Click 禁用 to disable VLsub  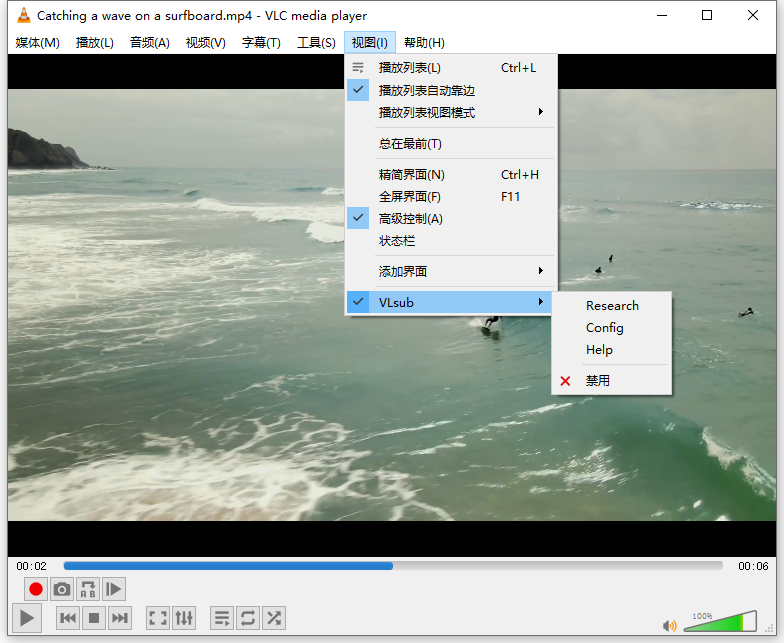pyautogui.click(x=612, y=380)
